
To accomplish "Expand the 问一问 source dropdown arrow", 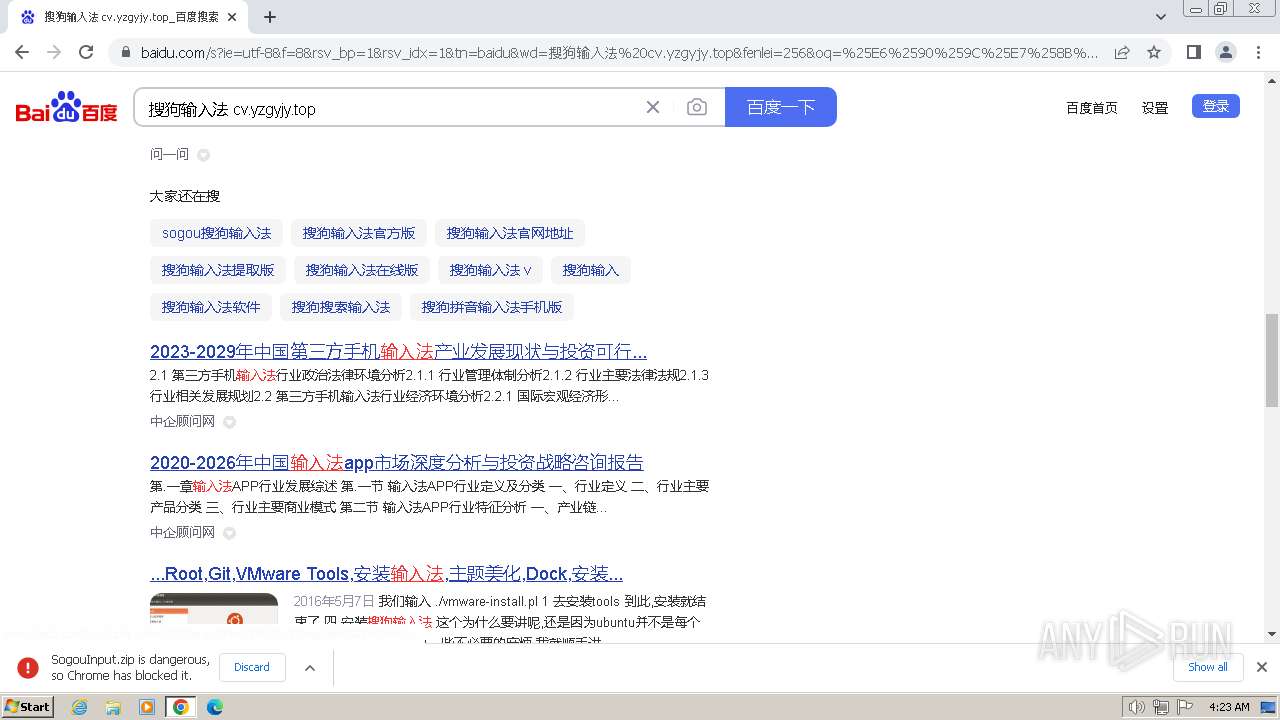I will [x=204, y=155].
